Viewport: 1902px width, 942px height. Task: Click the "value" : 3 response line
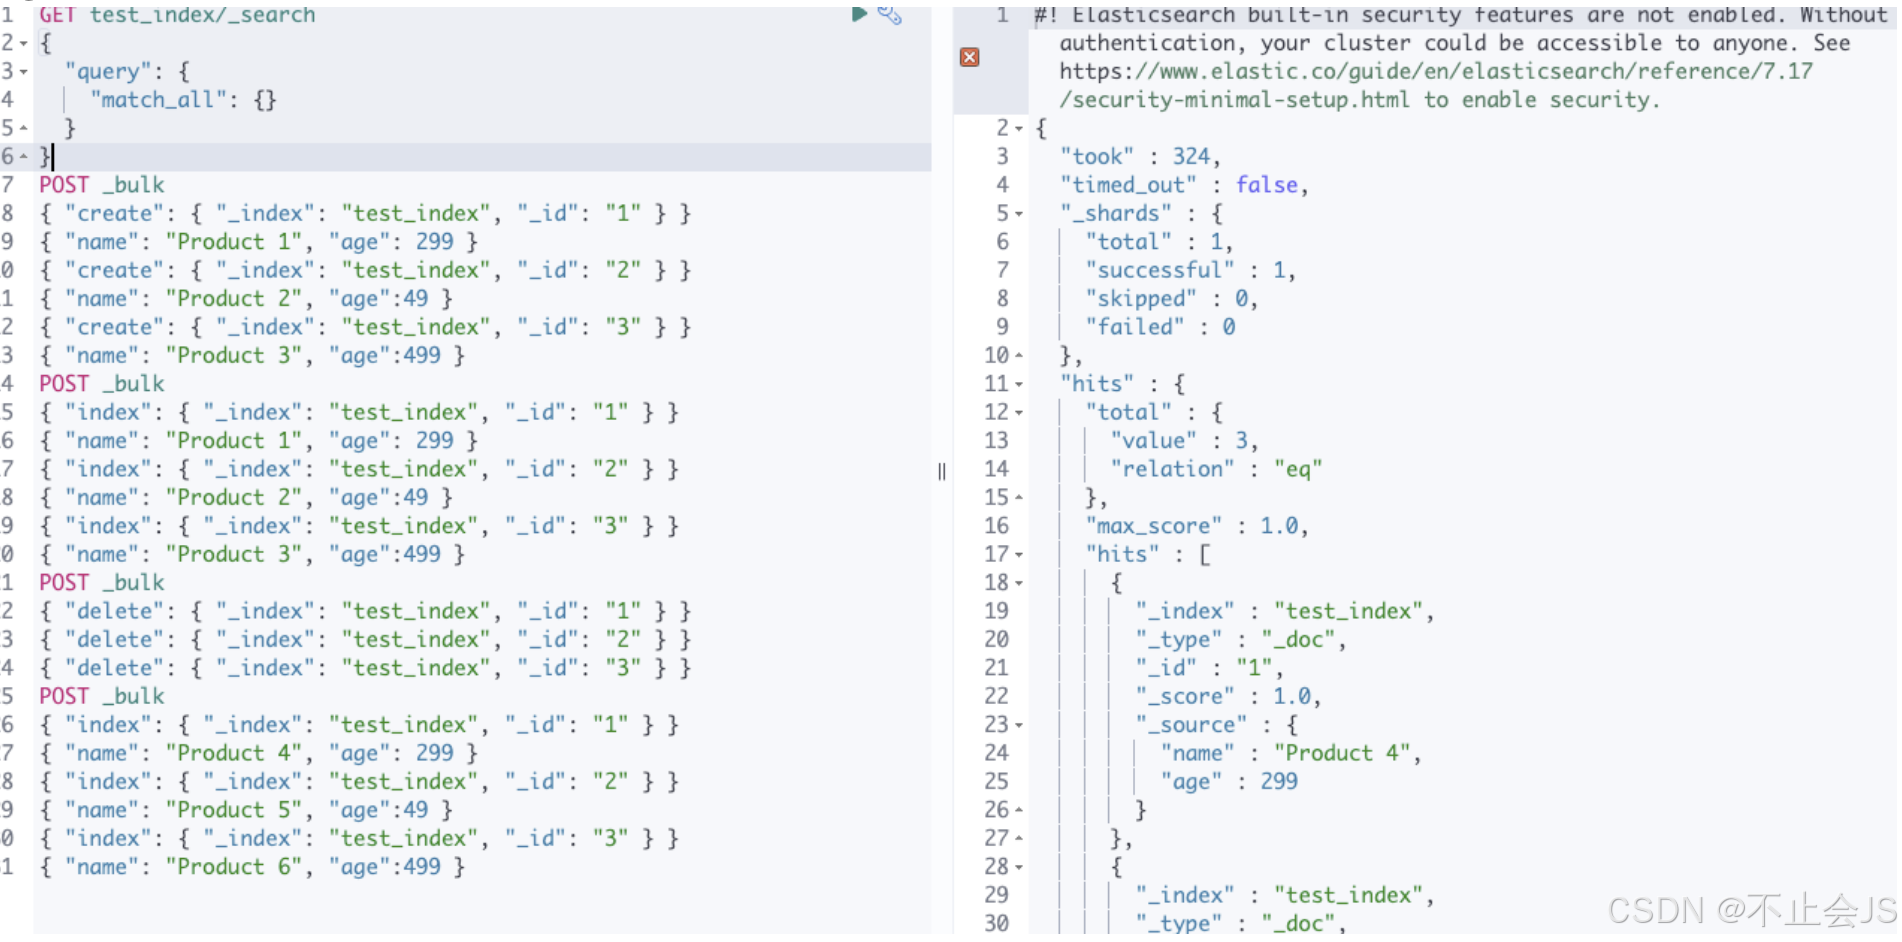pos(1184,441)
